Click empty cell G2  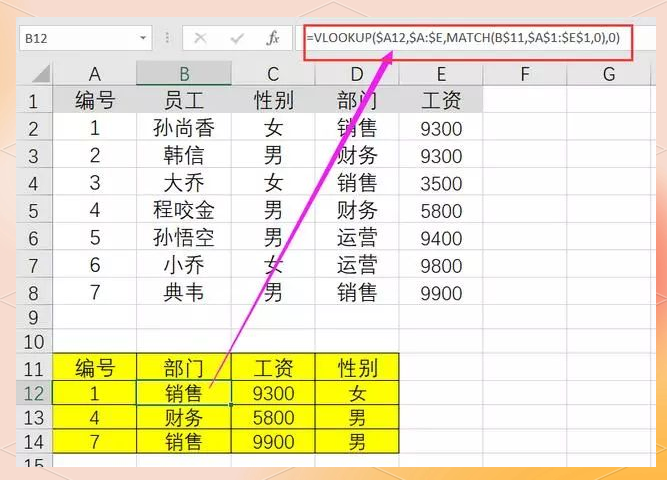coord(608,128)
